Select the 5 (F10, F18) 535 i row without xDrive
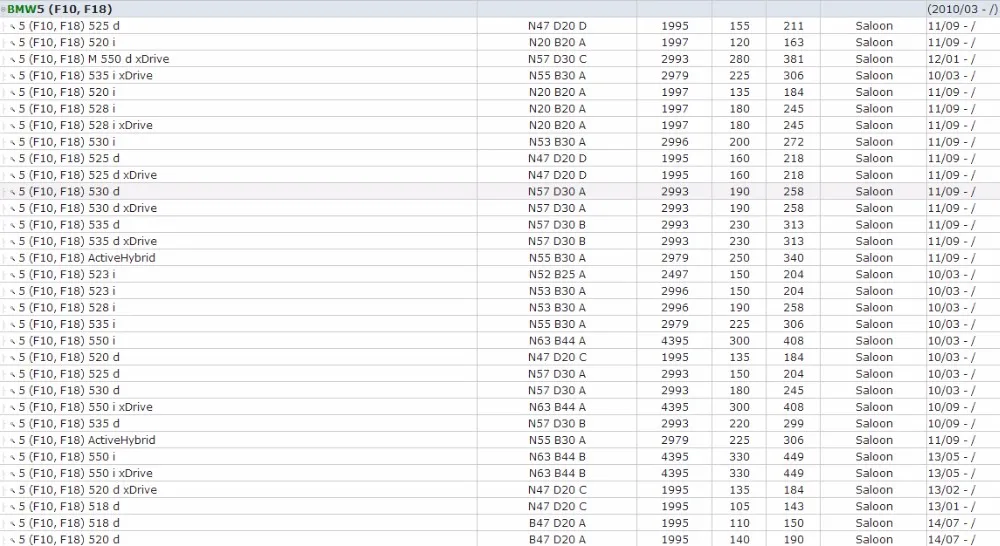 click(x=500, y=324)
